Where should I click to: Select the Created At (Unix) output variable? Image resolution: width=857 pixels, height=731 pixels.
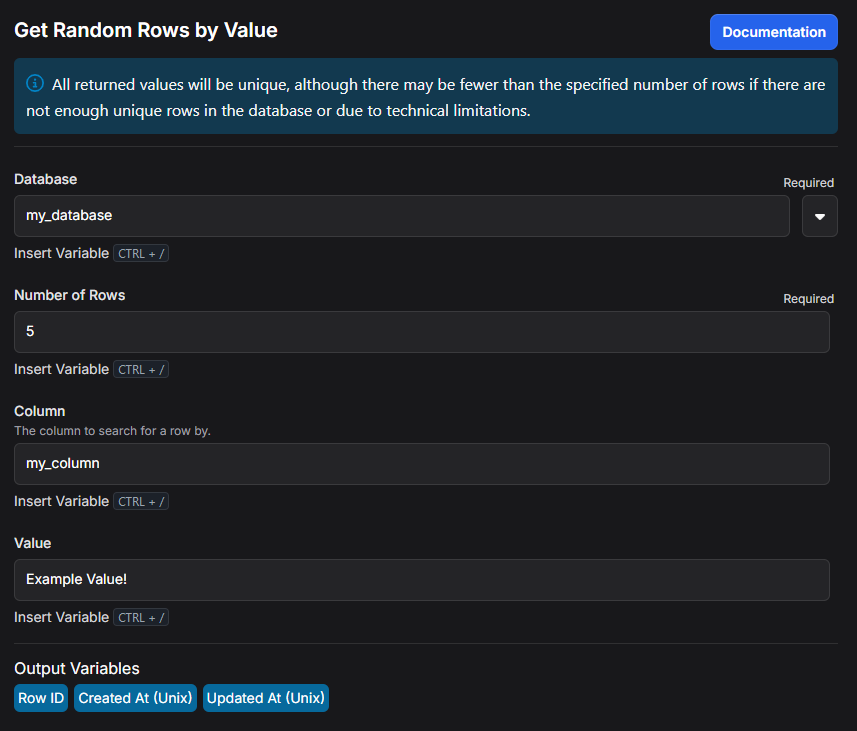tap(136, 698)
